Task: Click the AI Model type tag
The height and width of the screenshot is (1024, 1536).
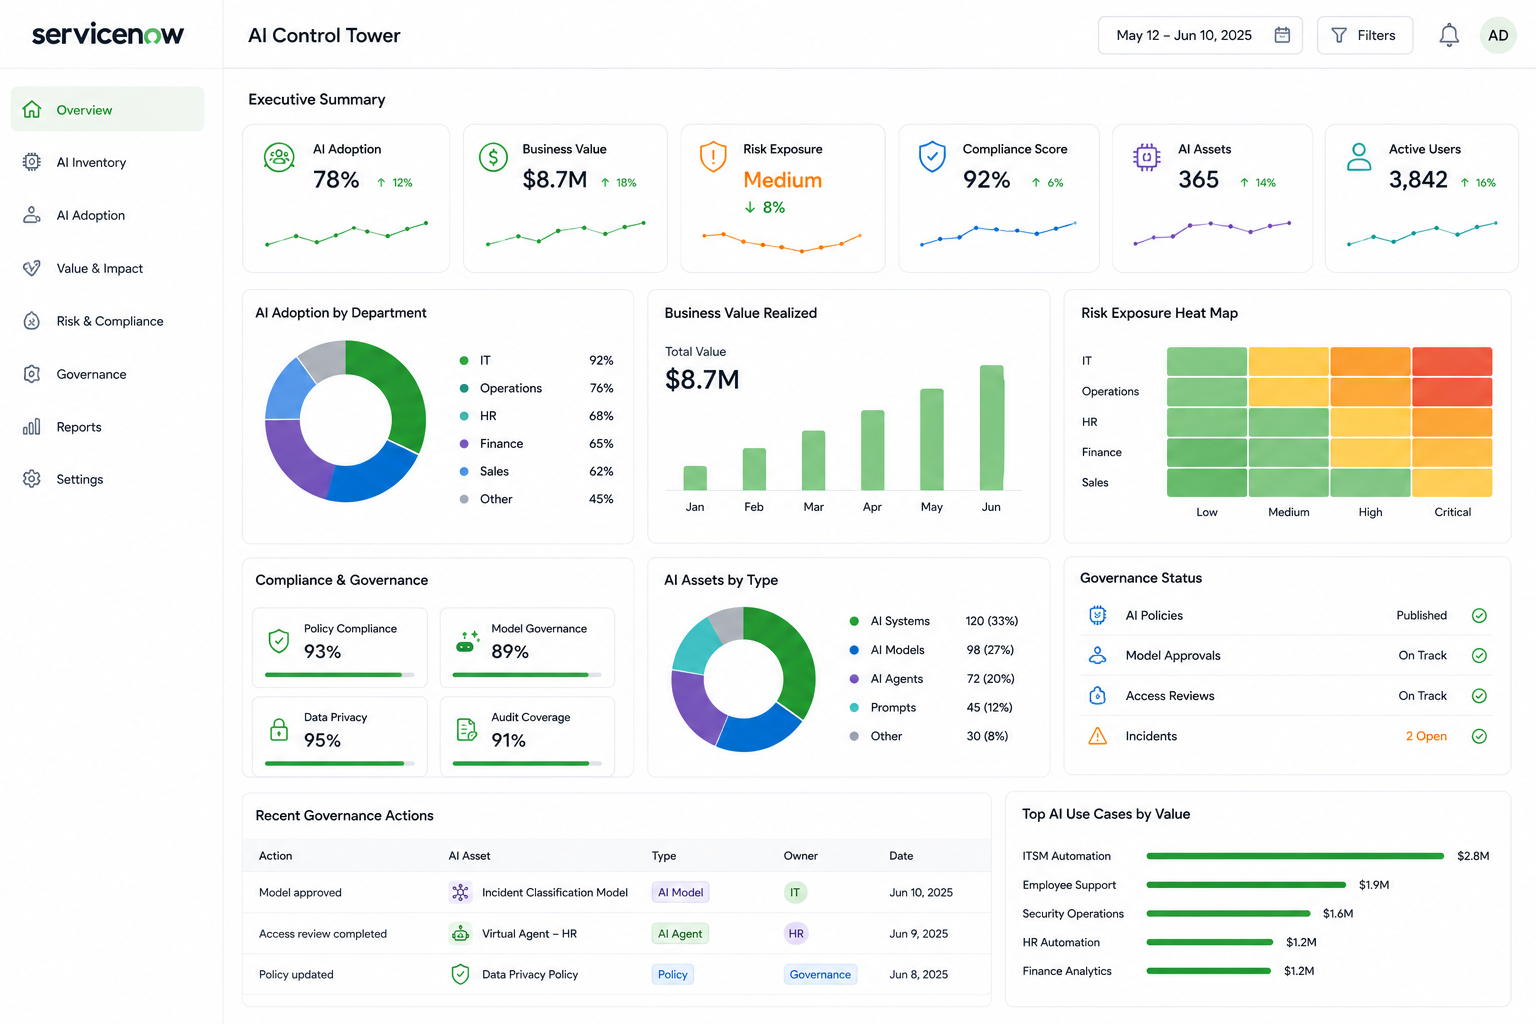Action: pos(680,892)
